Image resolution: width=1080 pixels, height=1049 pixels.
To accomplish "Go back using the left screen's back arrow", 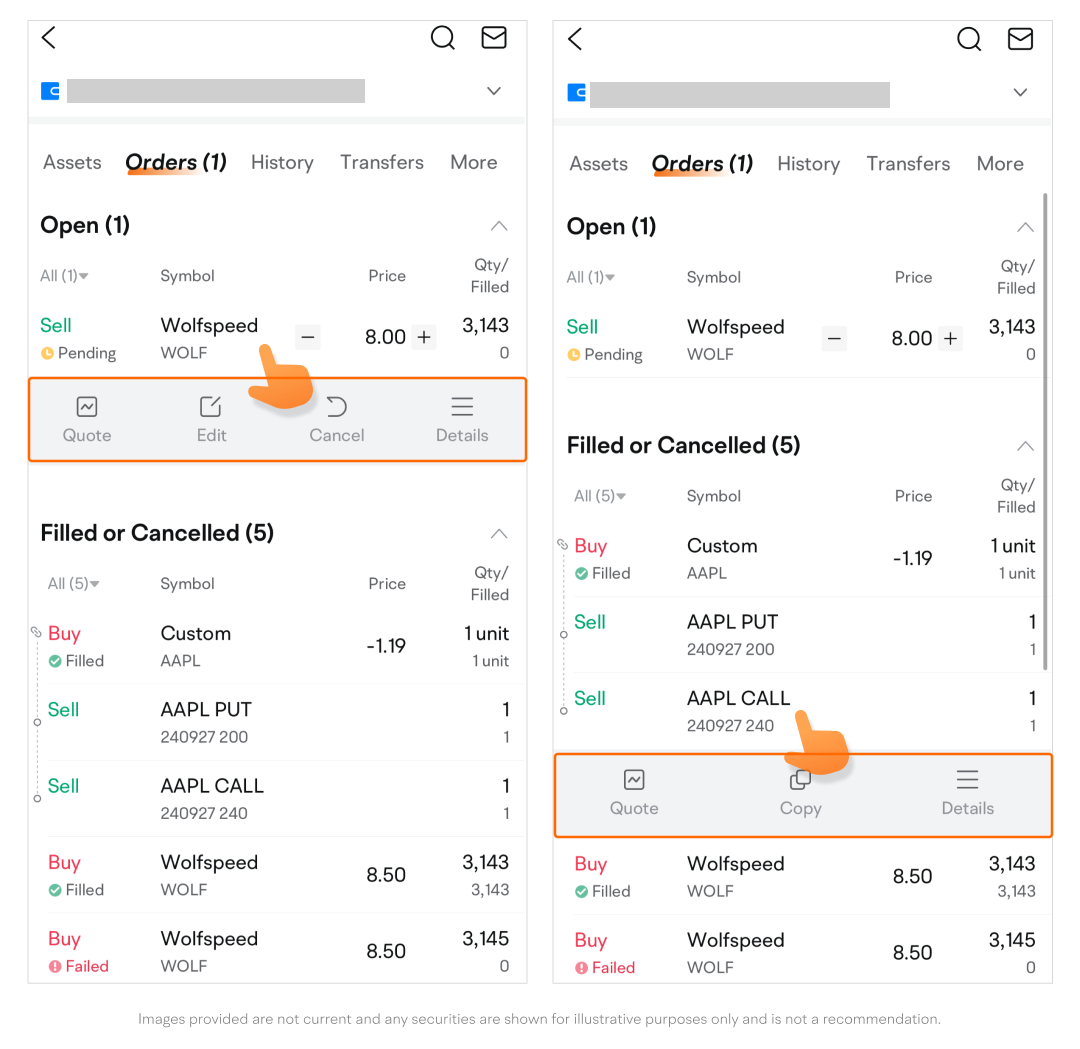I will coord(49,38).
